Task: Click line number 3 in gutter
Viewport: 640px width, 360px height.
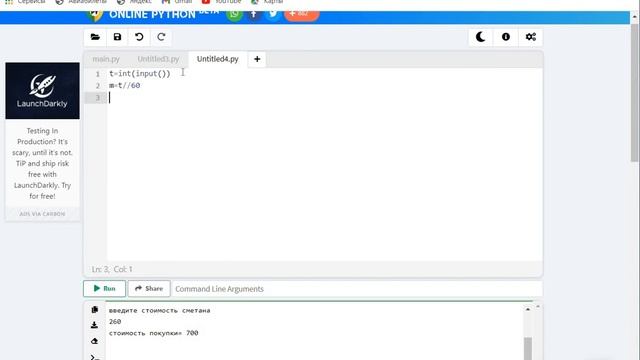Action: click(98, 98)
